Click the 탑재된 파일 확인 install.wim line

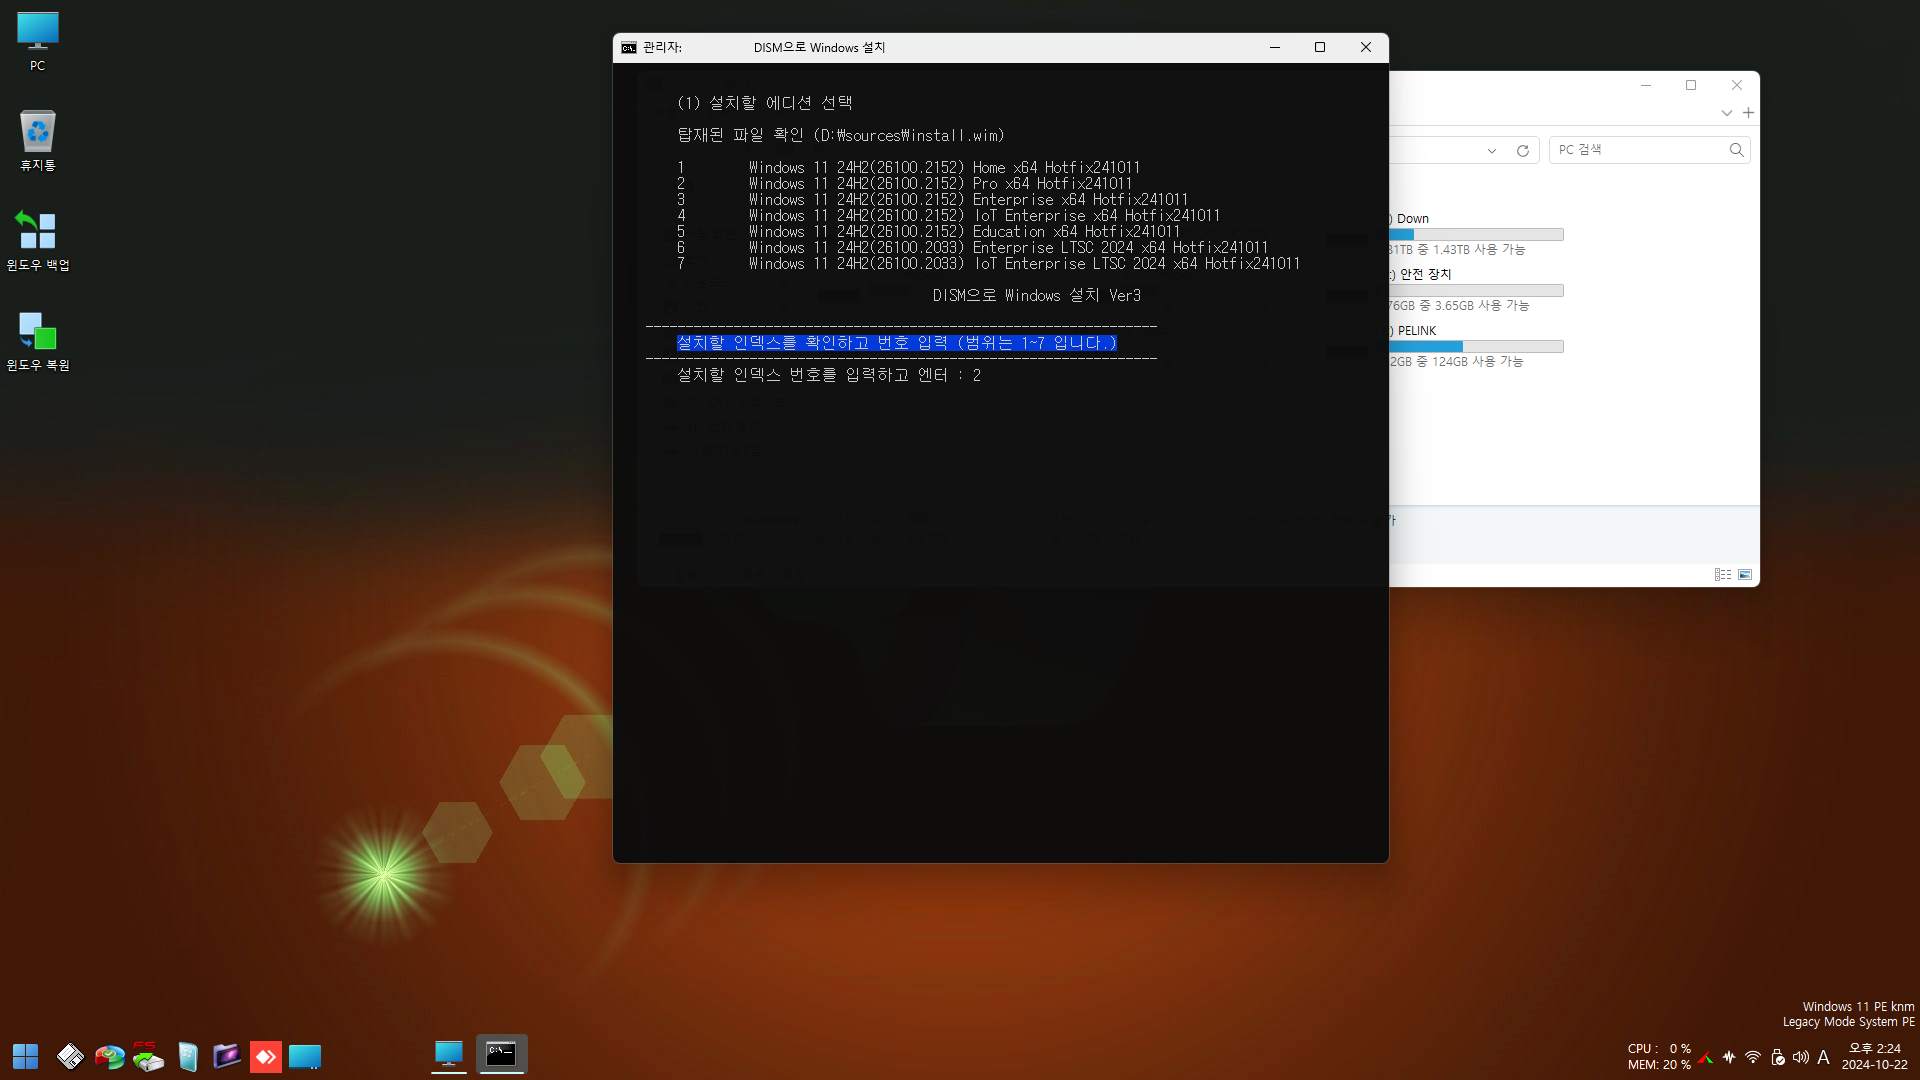841,135
